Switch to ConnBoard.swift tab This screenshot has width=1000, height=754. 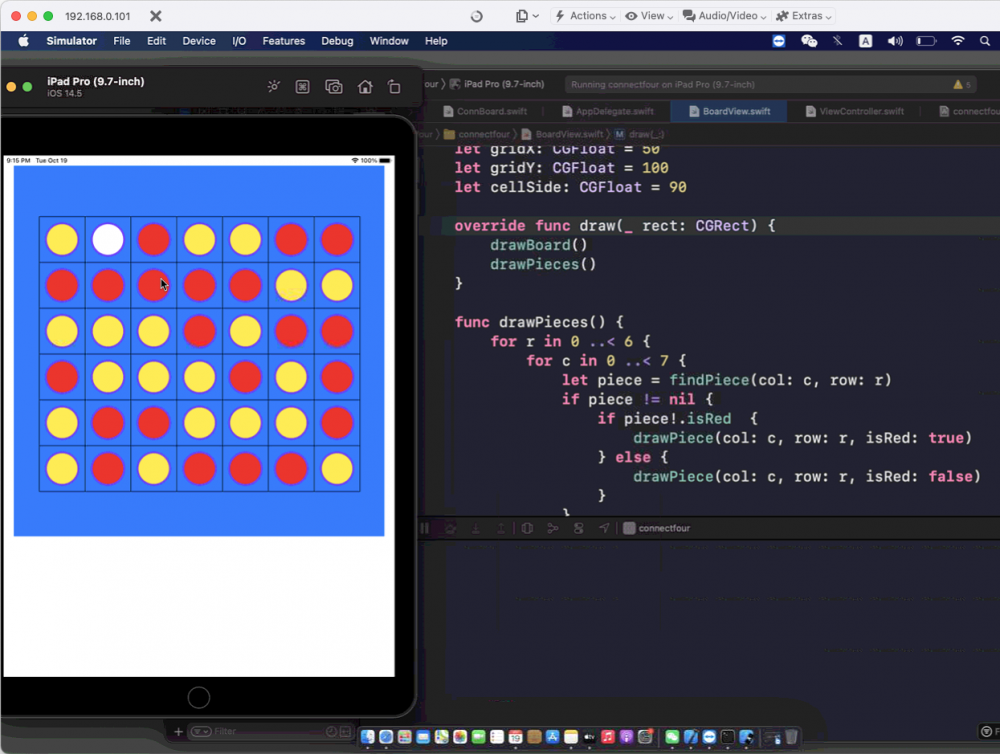(485, 111)
